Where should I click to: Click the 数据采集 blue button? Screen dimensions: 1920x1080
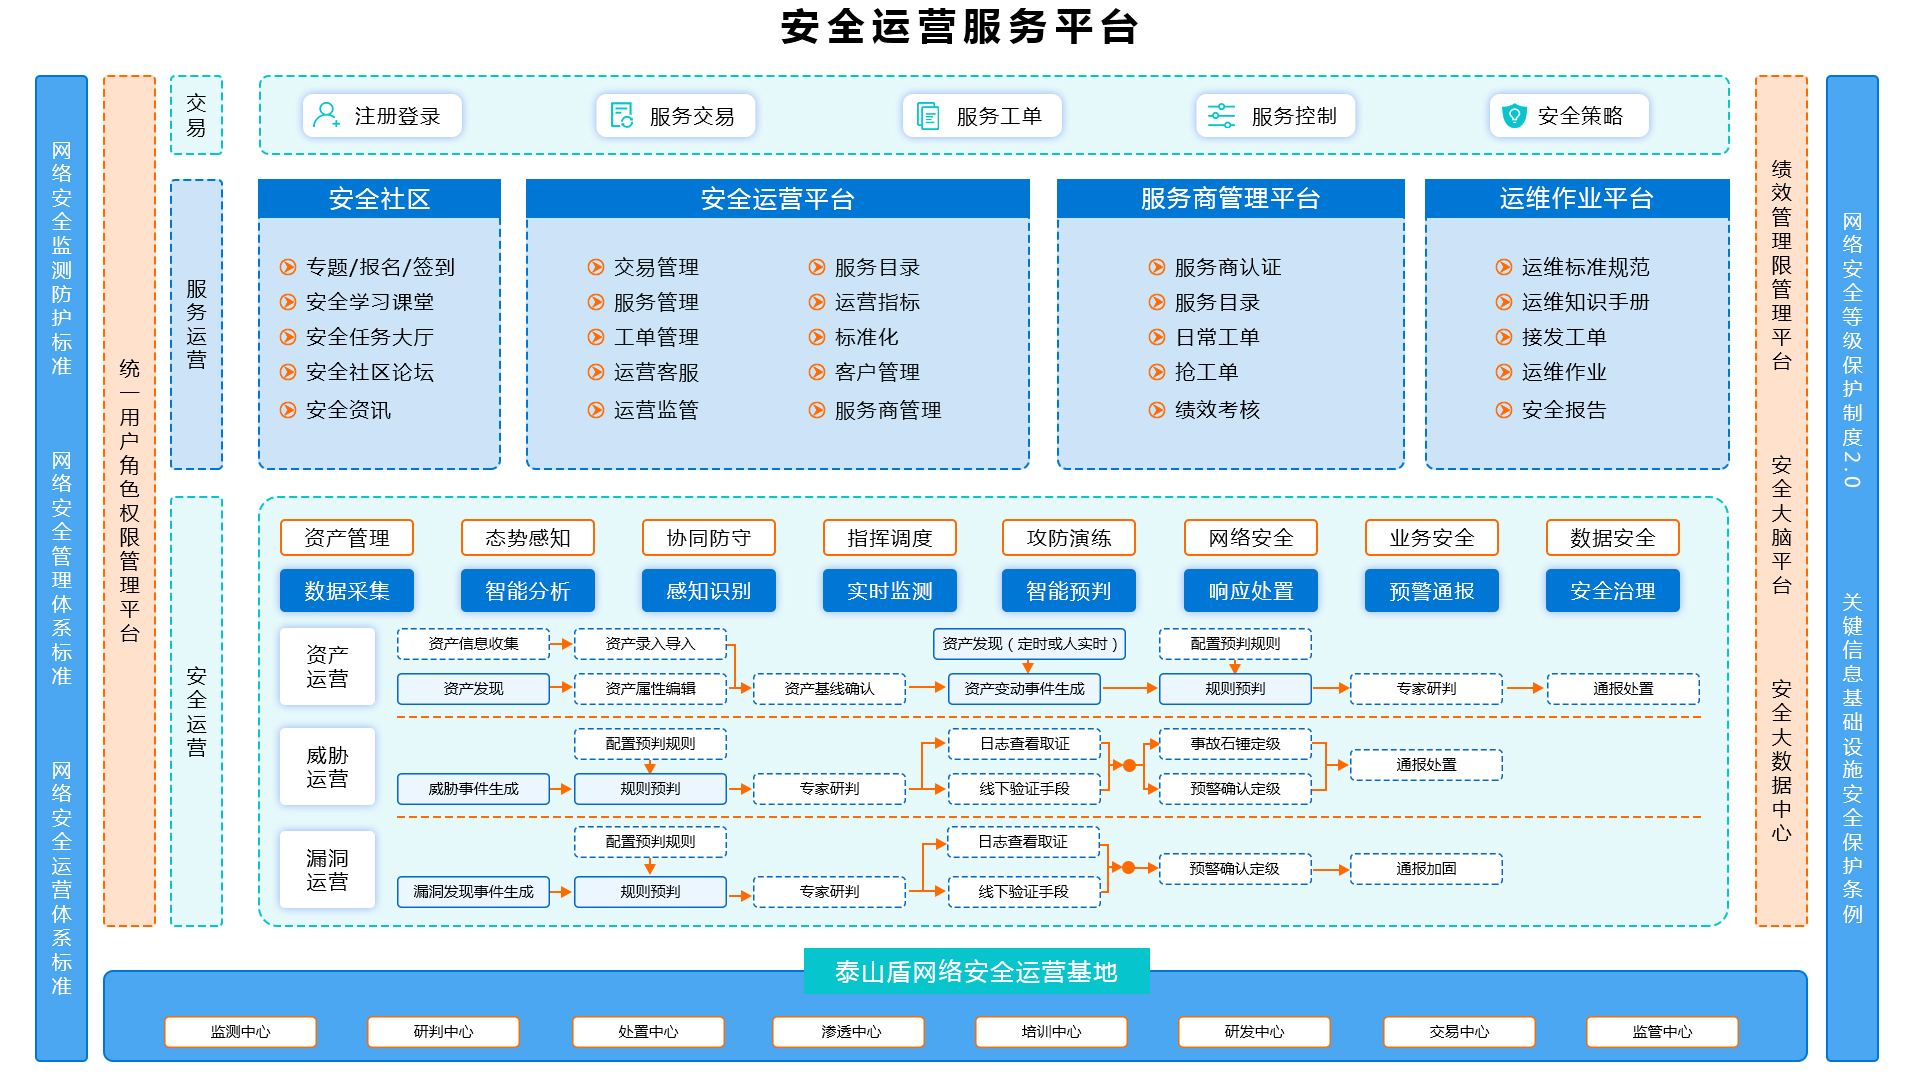click(346, 591)
